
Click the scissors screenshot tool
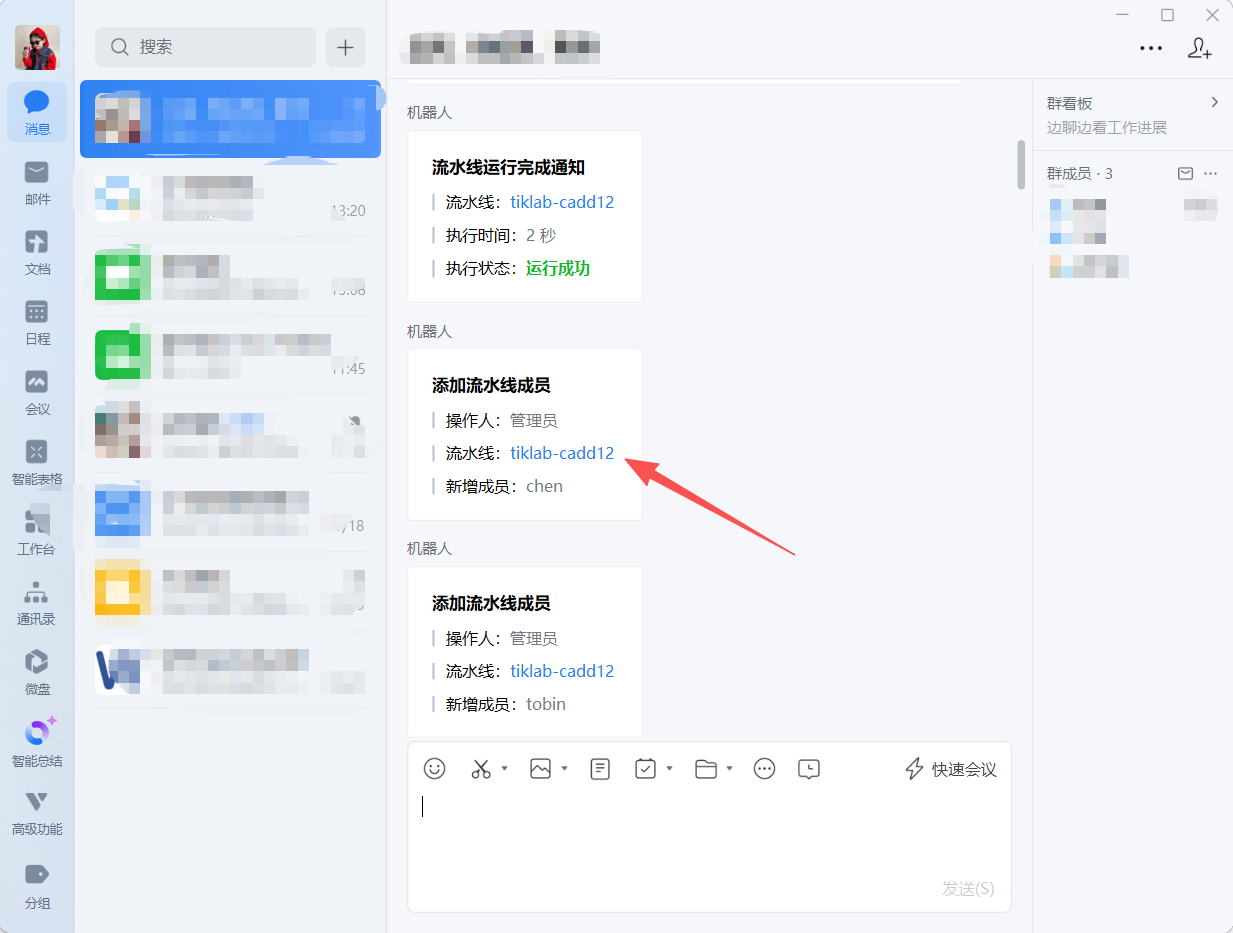point(481,768)
